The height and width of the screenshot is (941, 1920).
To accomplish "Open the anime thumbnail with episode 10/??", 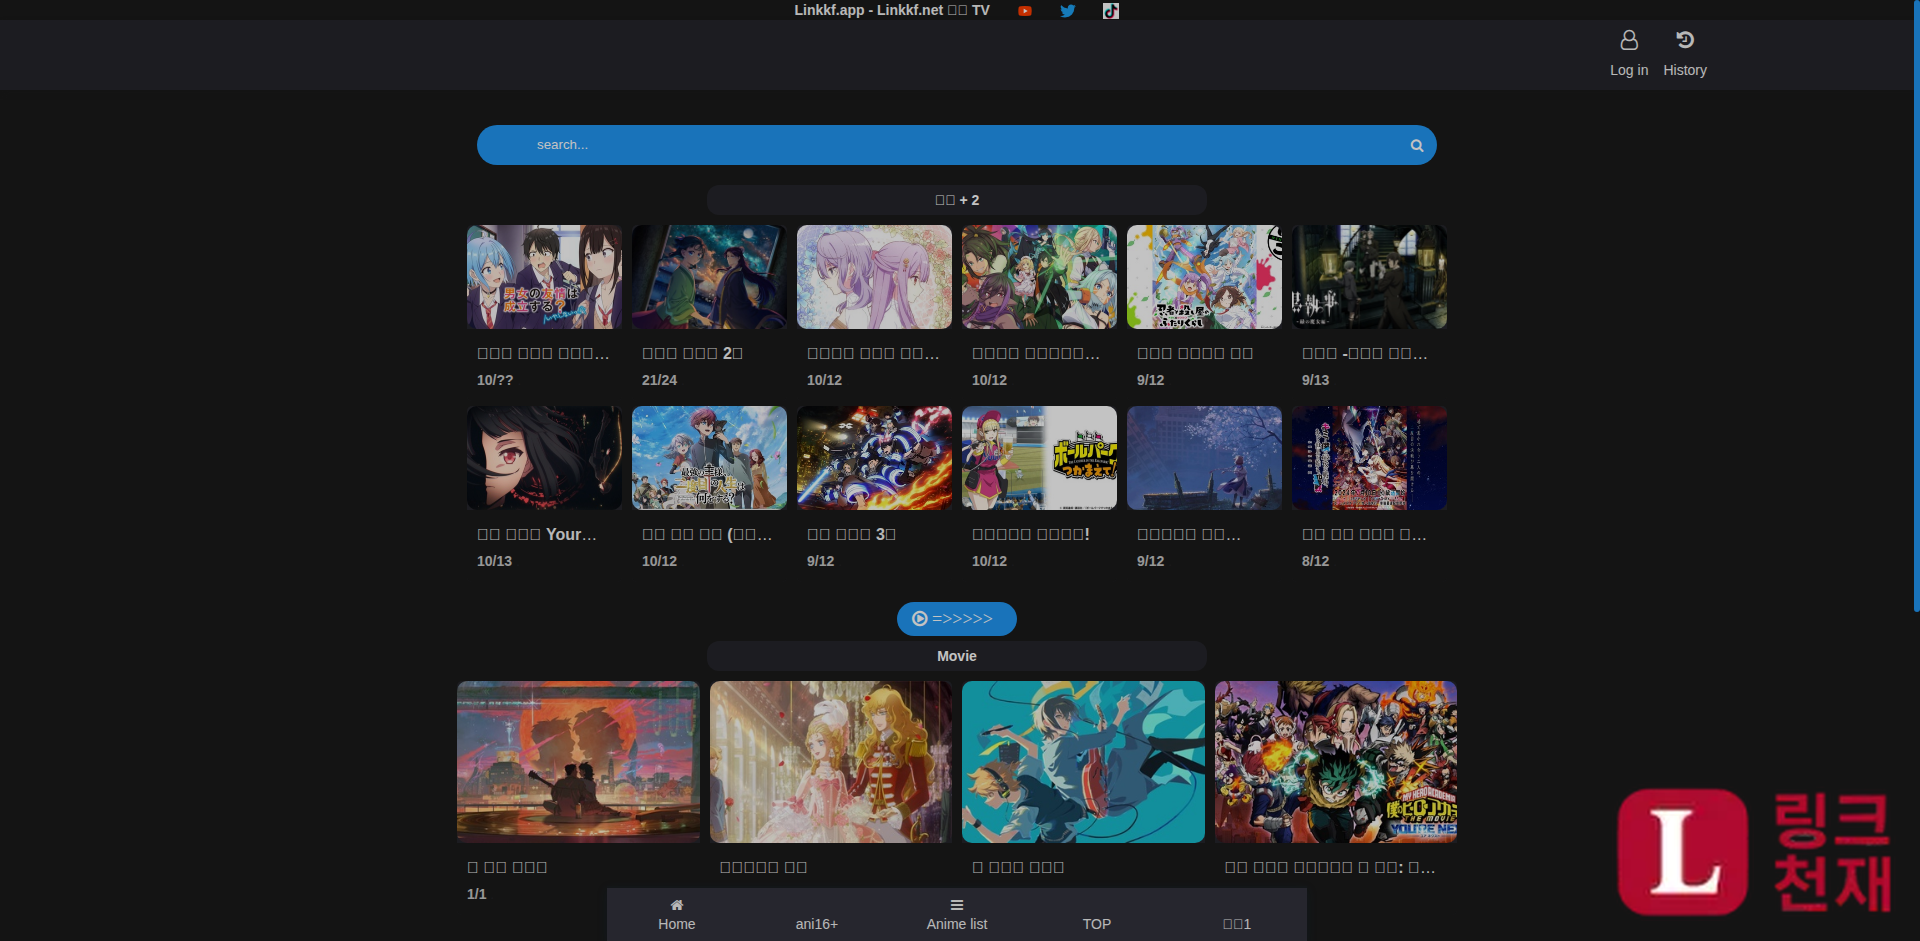I will (x=544, y=277).
